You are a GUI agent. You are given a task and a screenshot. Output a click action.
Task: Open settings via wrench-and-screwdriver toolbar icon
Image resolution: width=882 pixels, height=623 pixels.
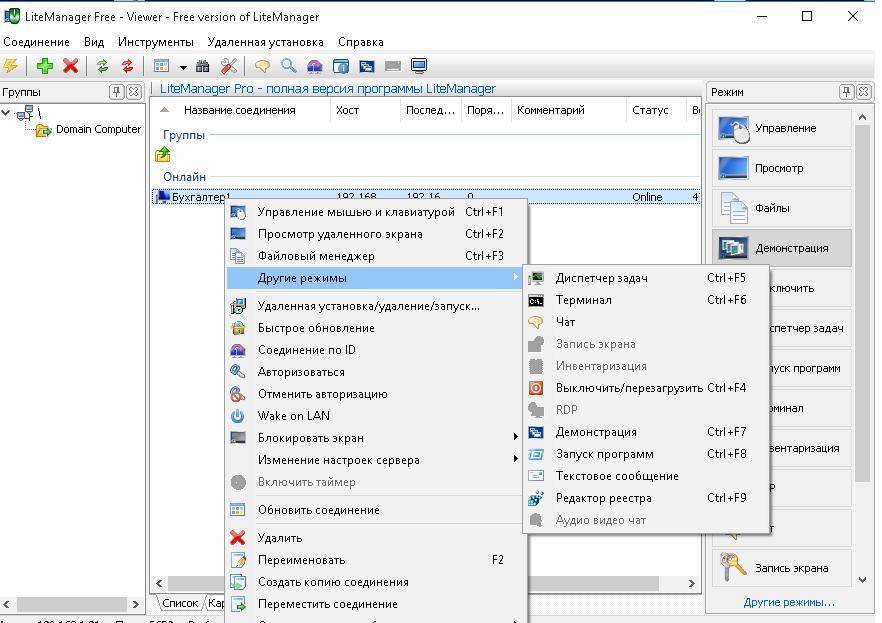pyautogui.click(x=229, y=66)
